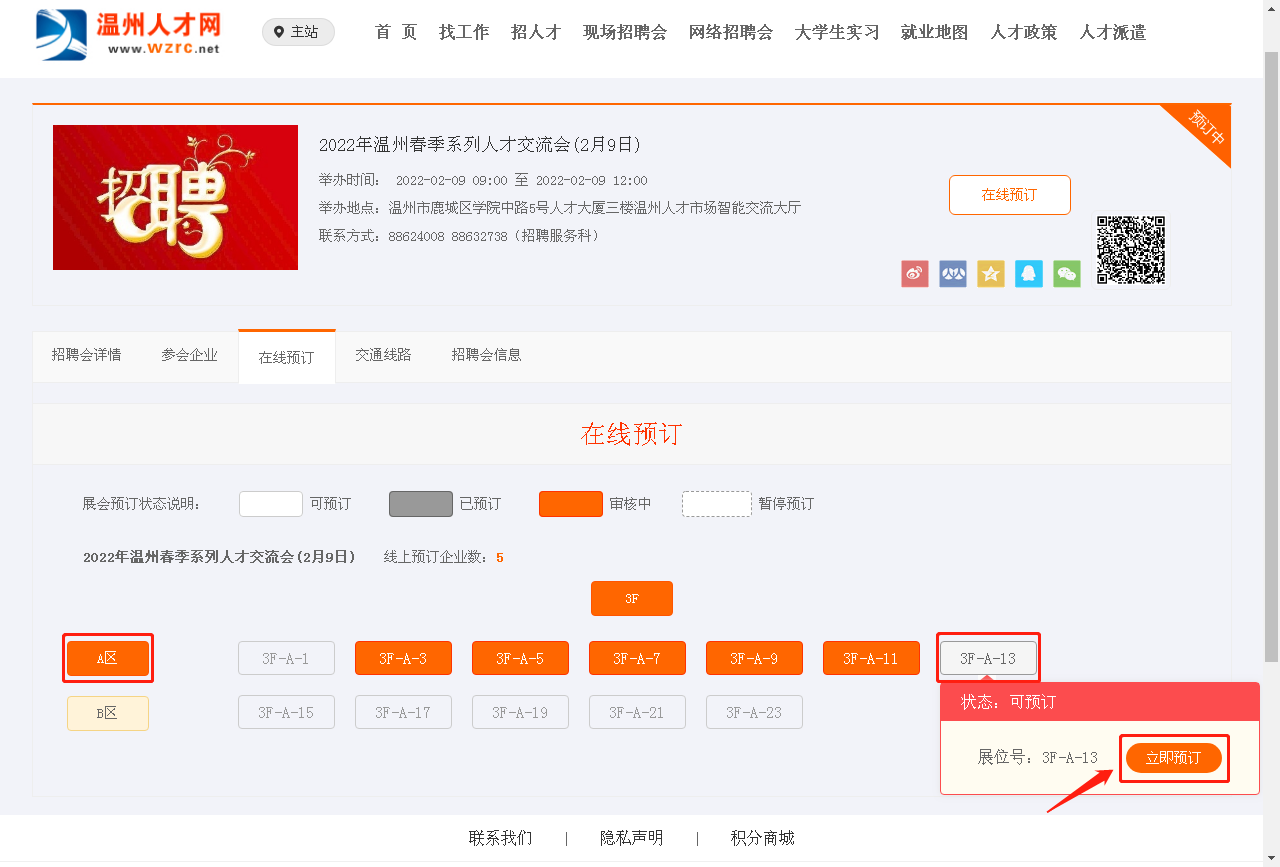Select the 3F floor button
Viewport: 1280px width, 867px height.
631,599
